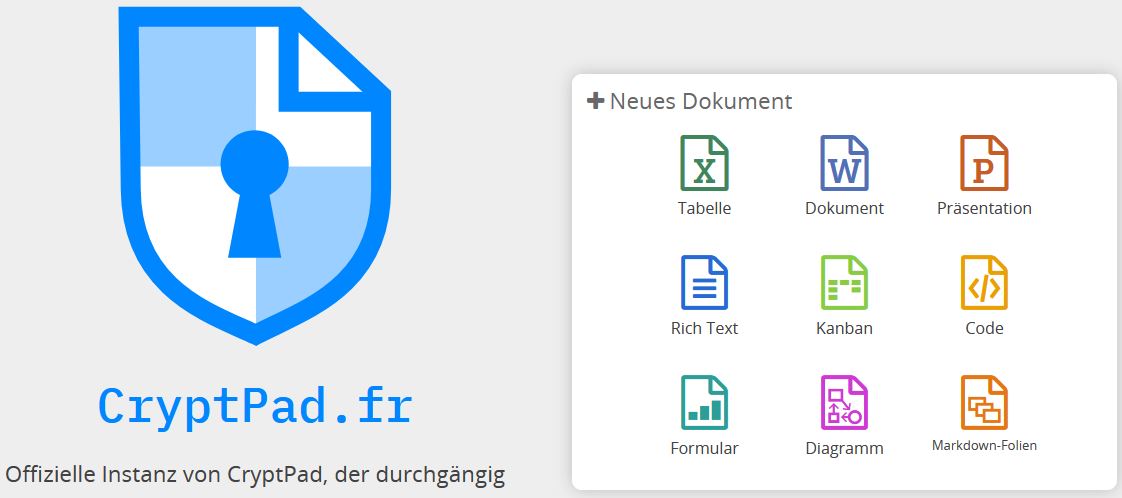The height and width of the screenshot is (498, 1122).
Task: Open the orange Markdown-Folien icon
Action: pos(984,402)
